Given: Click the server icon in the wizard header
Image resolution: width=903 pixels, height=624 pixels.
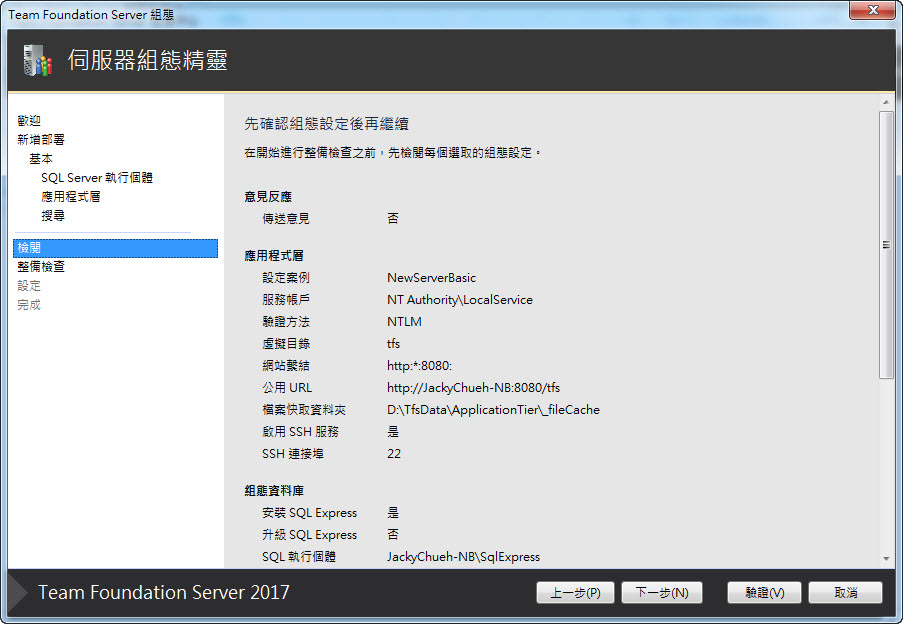Looking at the screenshot, I should coord(38,61).
